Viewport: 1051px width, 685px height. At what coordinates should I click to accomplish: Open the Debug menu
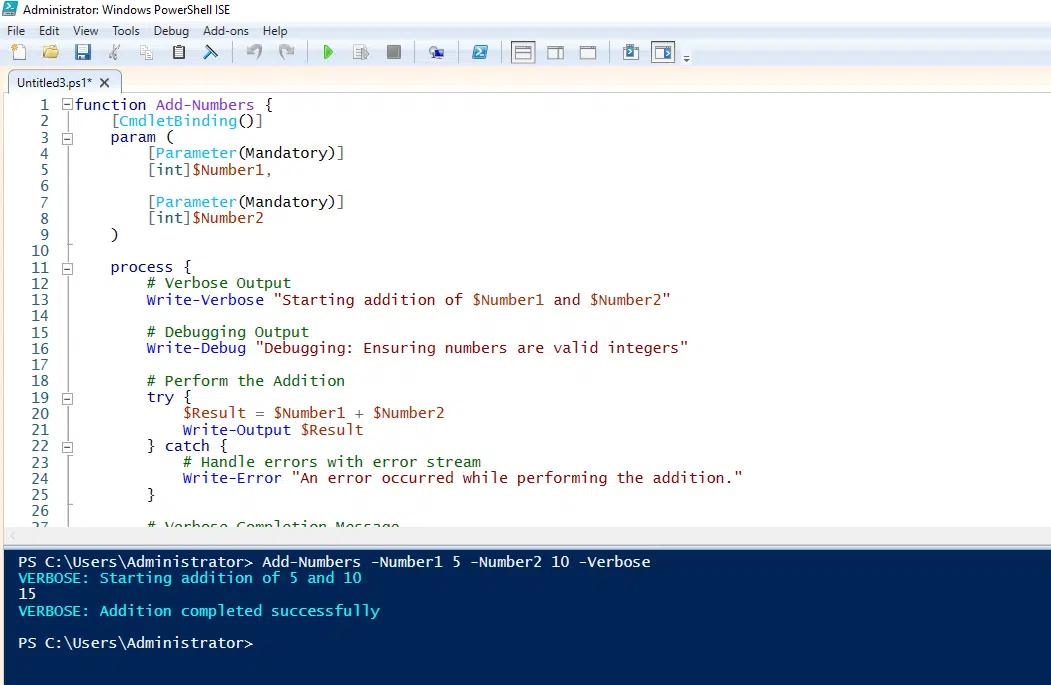tap(171, 31)
